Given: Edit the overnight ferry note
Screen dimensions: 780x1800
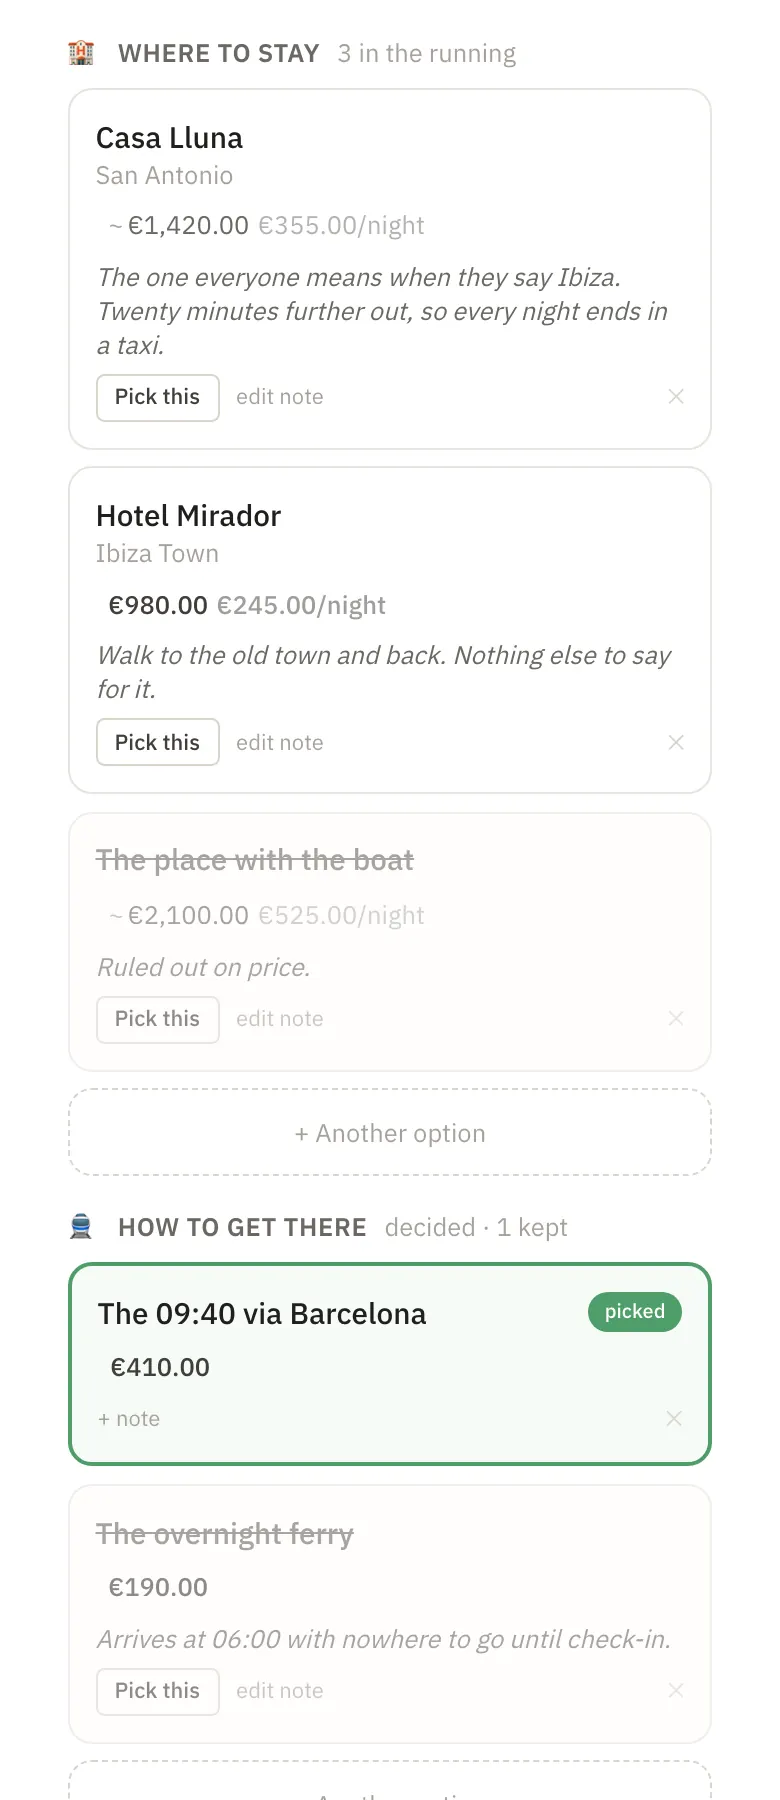Looking at the screenshot, I should click(280, 1691).
